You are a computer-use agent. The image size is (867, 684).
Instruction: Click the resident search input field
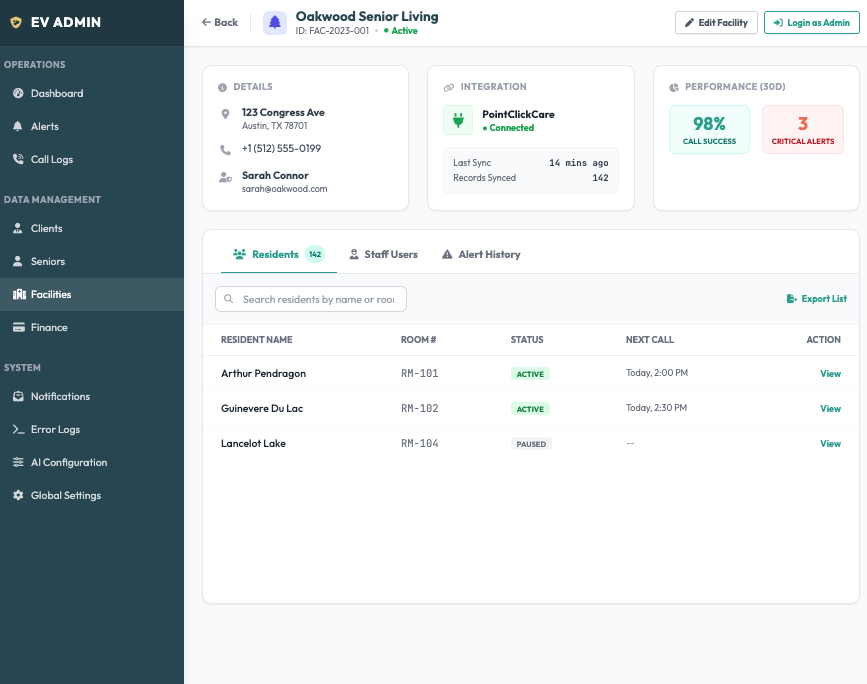tap(310, 298)
